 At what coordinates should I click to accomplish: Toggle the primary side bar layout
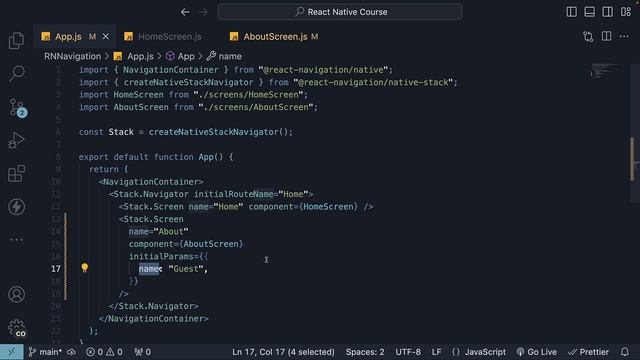coord(571,12)
